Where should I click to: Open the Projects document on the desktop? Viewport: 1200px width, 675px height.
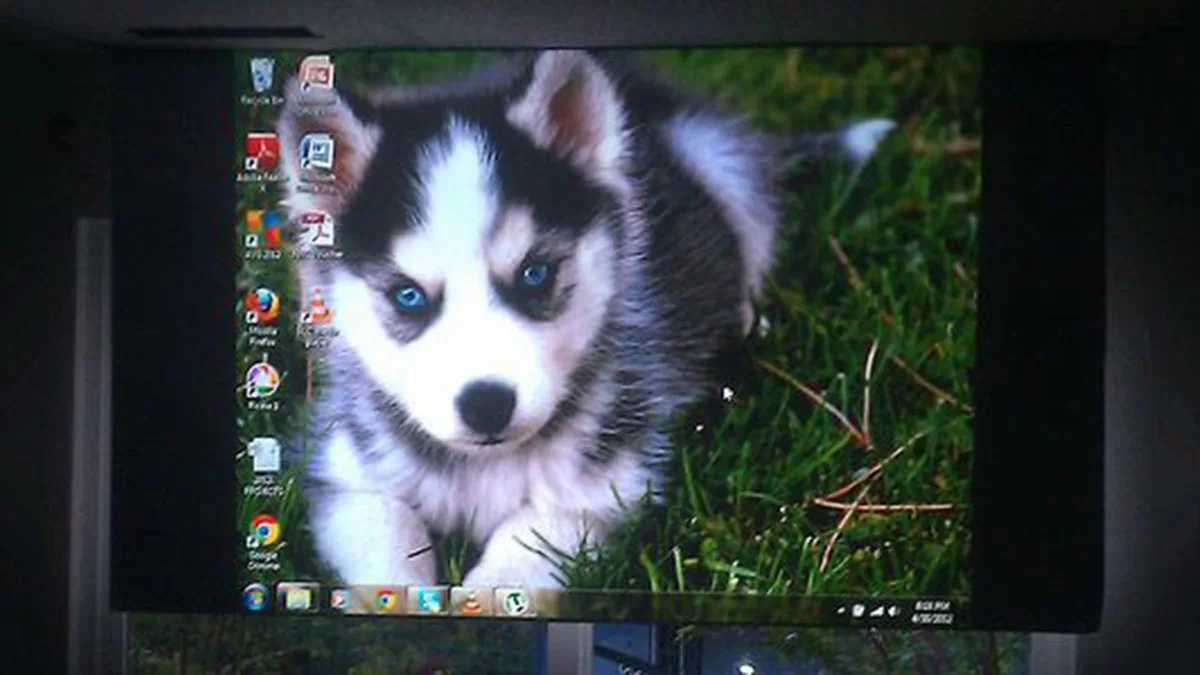[x=264, y=457]
